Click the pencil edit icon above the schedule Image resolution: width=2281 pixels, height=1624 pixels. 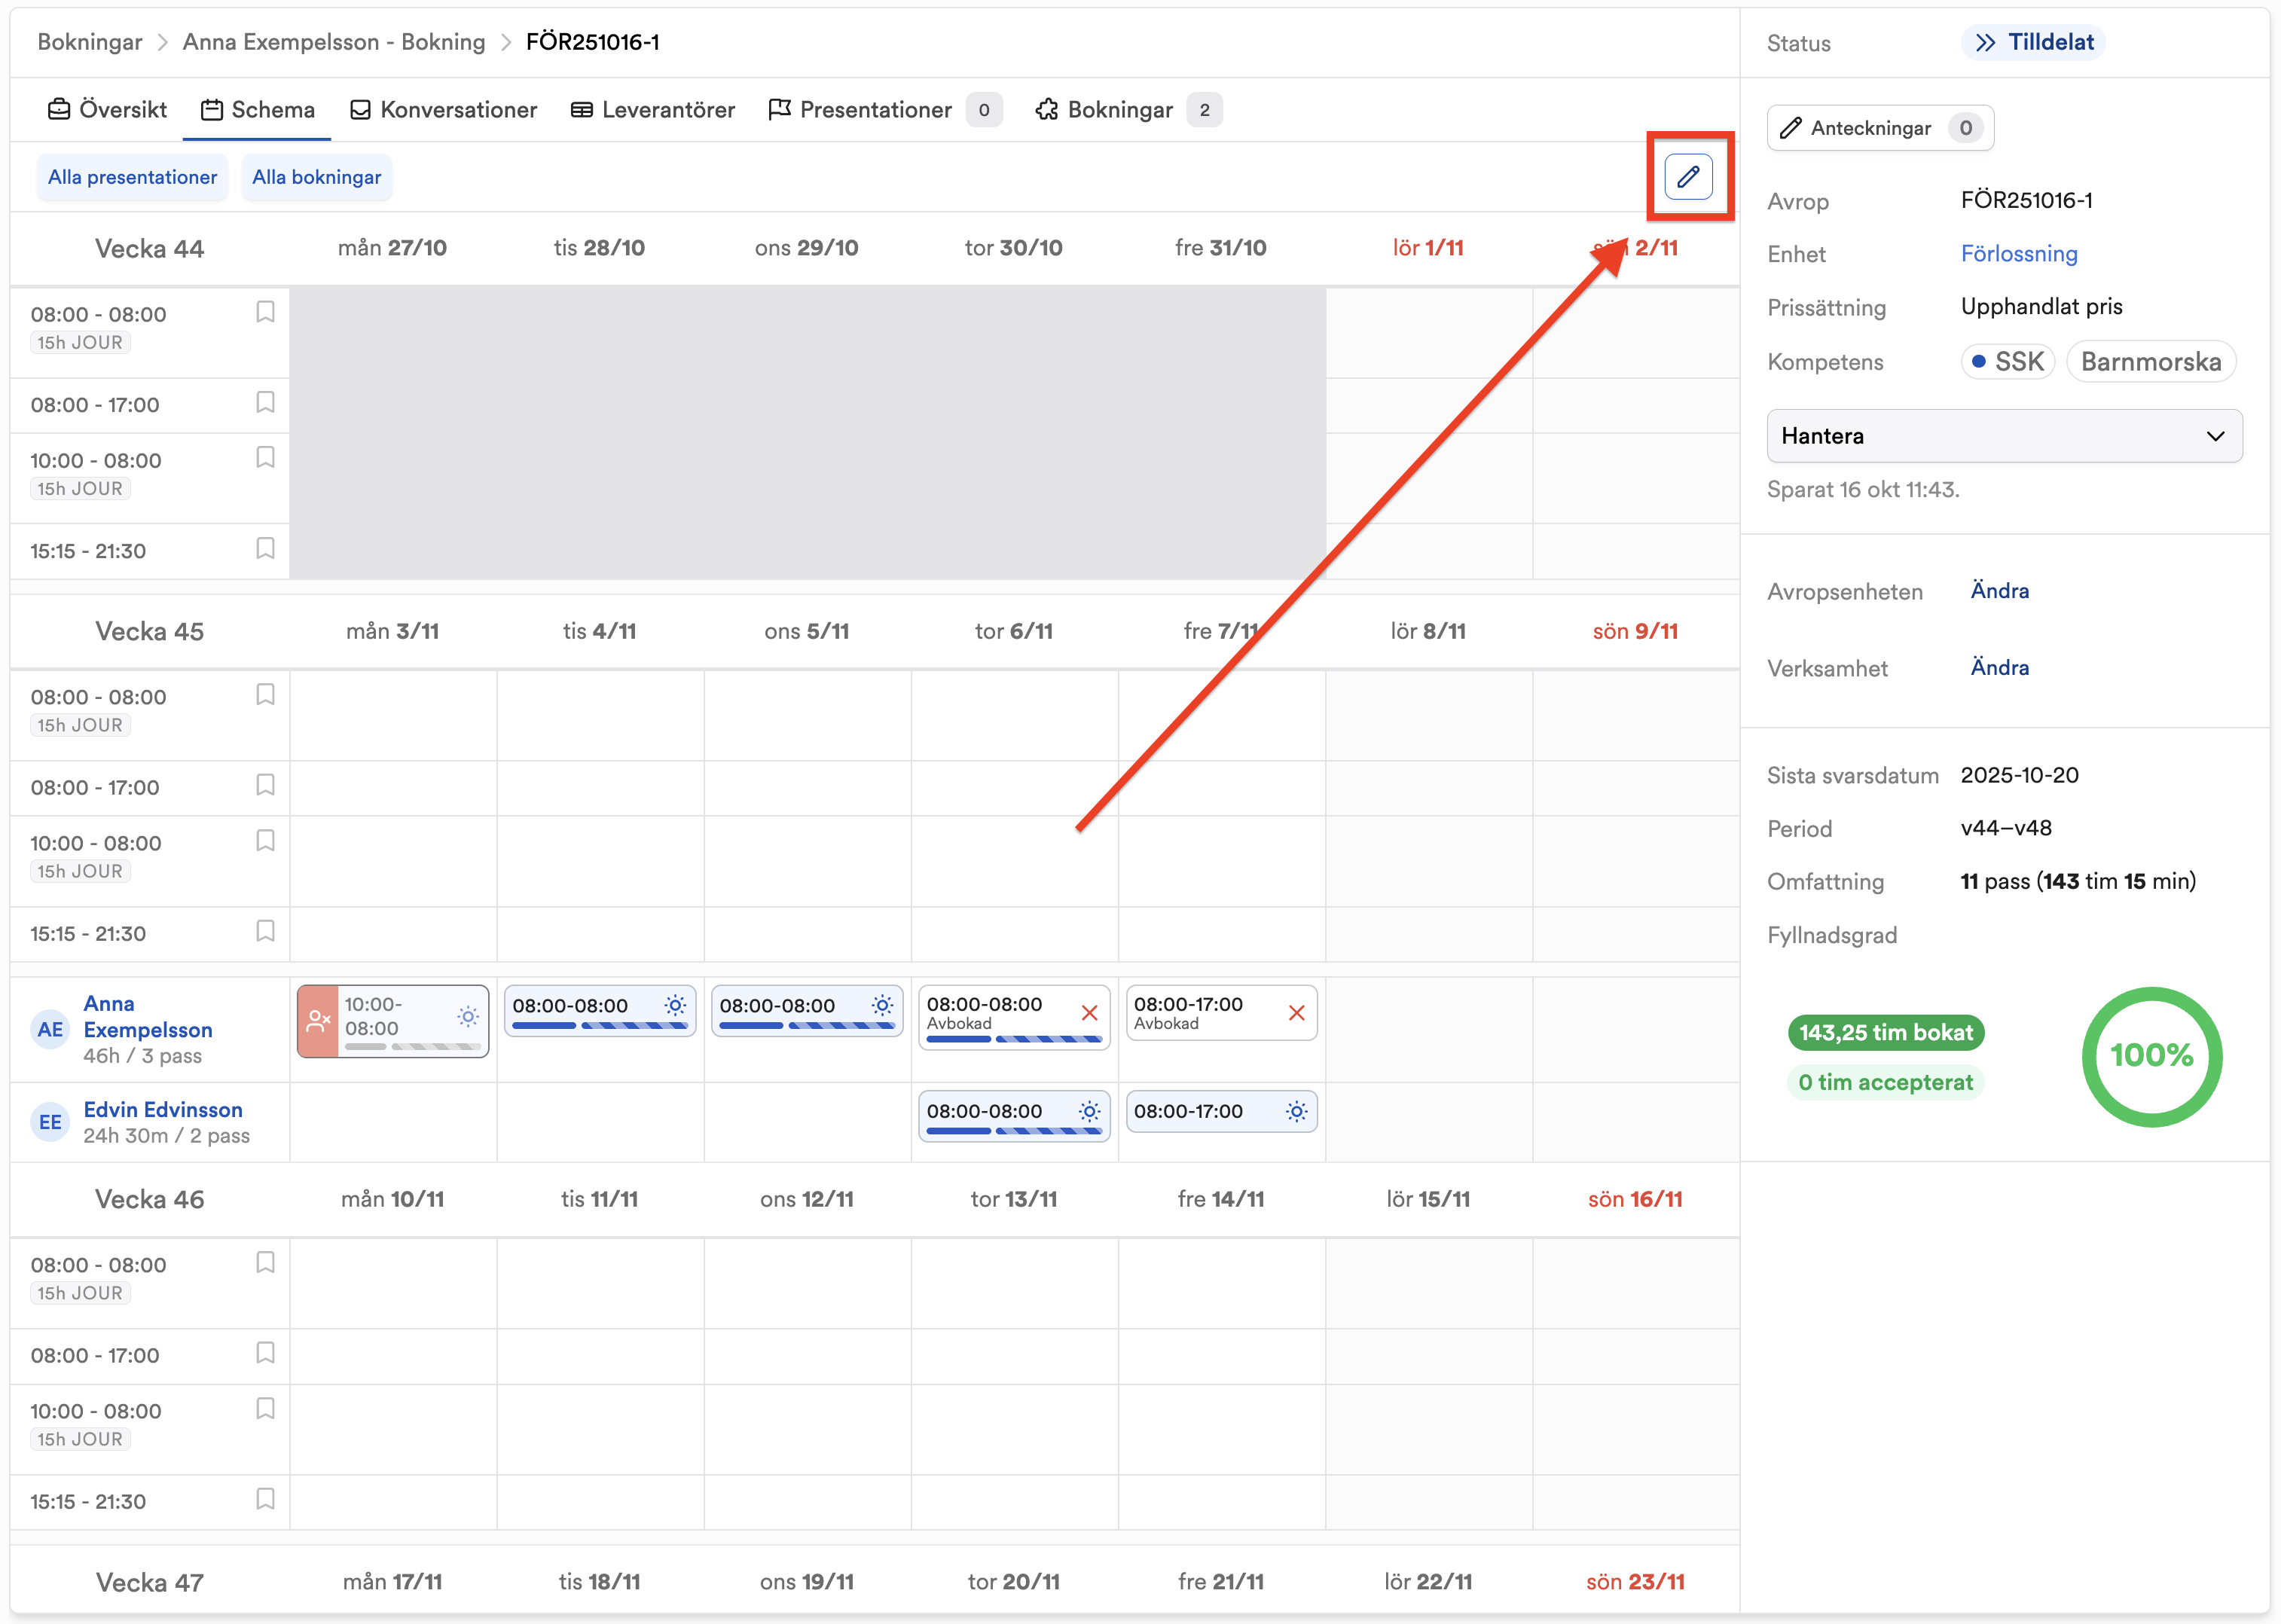(1688, 177)
